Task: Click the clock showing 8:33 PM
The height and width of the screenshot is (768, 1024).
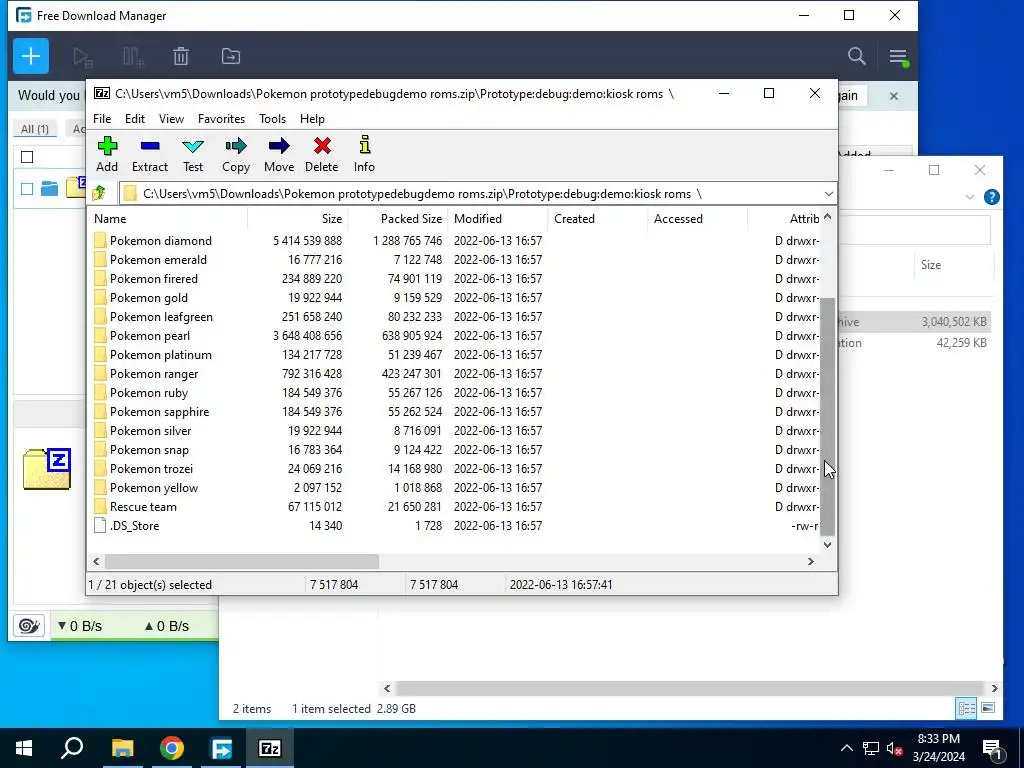Action: [x=938, y=739]
